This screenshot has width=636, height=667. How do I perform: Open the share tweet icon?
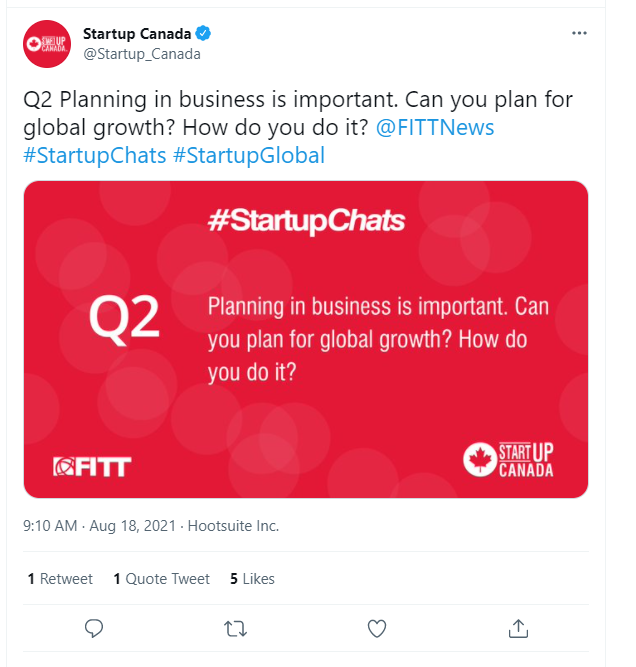pos(518,628)
